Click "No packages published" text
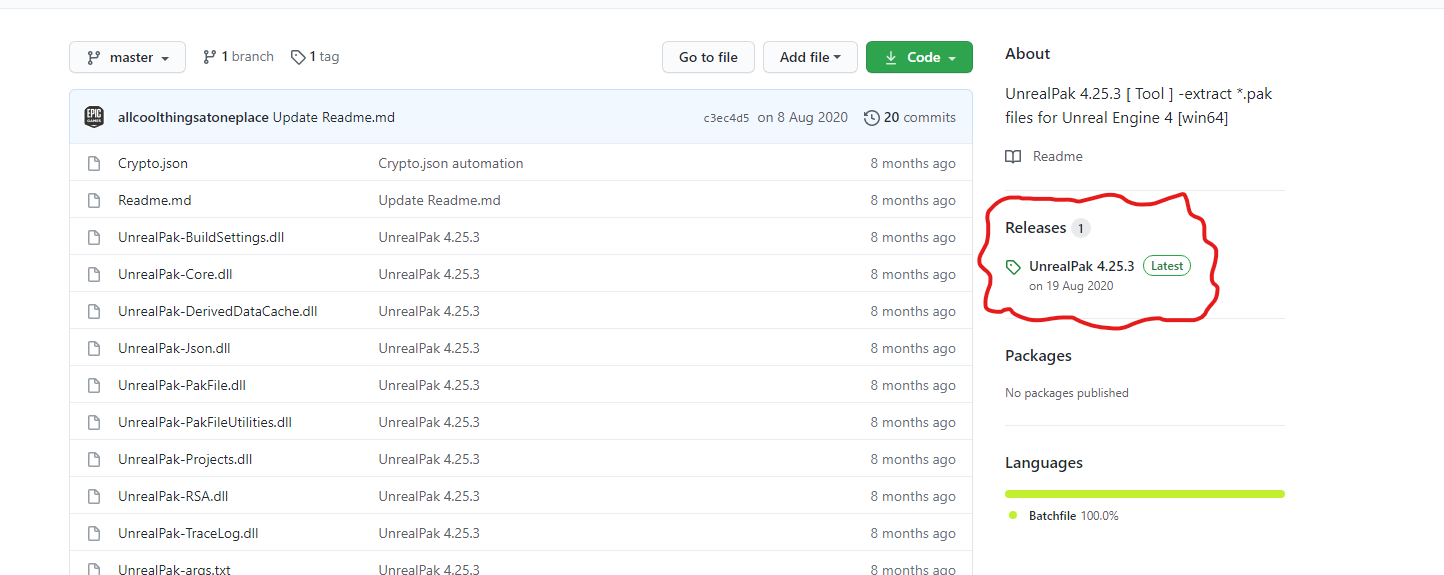Image resolution: width=1444 pixels, height=575 pixels. 1067,393
